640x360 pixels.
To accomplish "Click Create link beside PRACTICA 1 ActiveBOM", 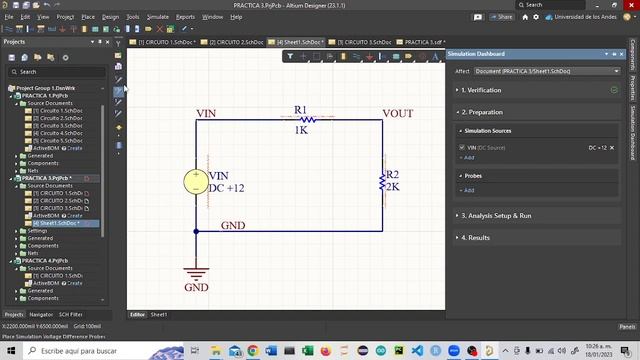I will pyautogui.click(x=75, y=148).
